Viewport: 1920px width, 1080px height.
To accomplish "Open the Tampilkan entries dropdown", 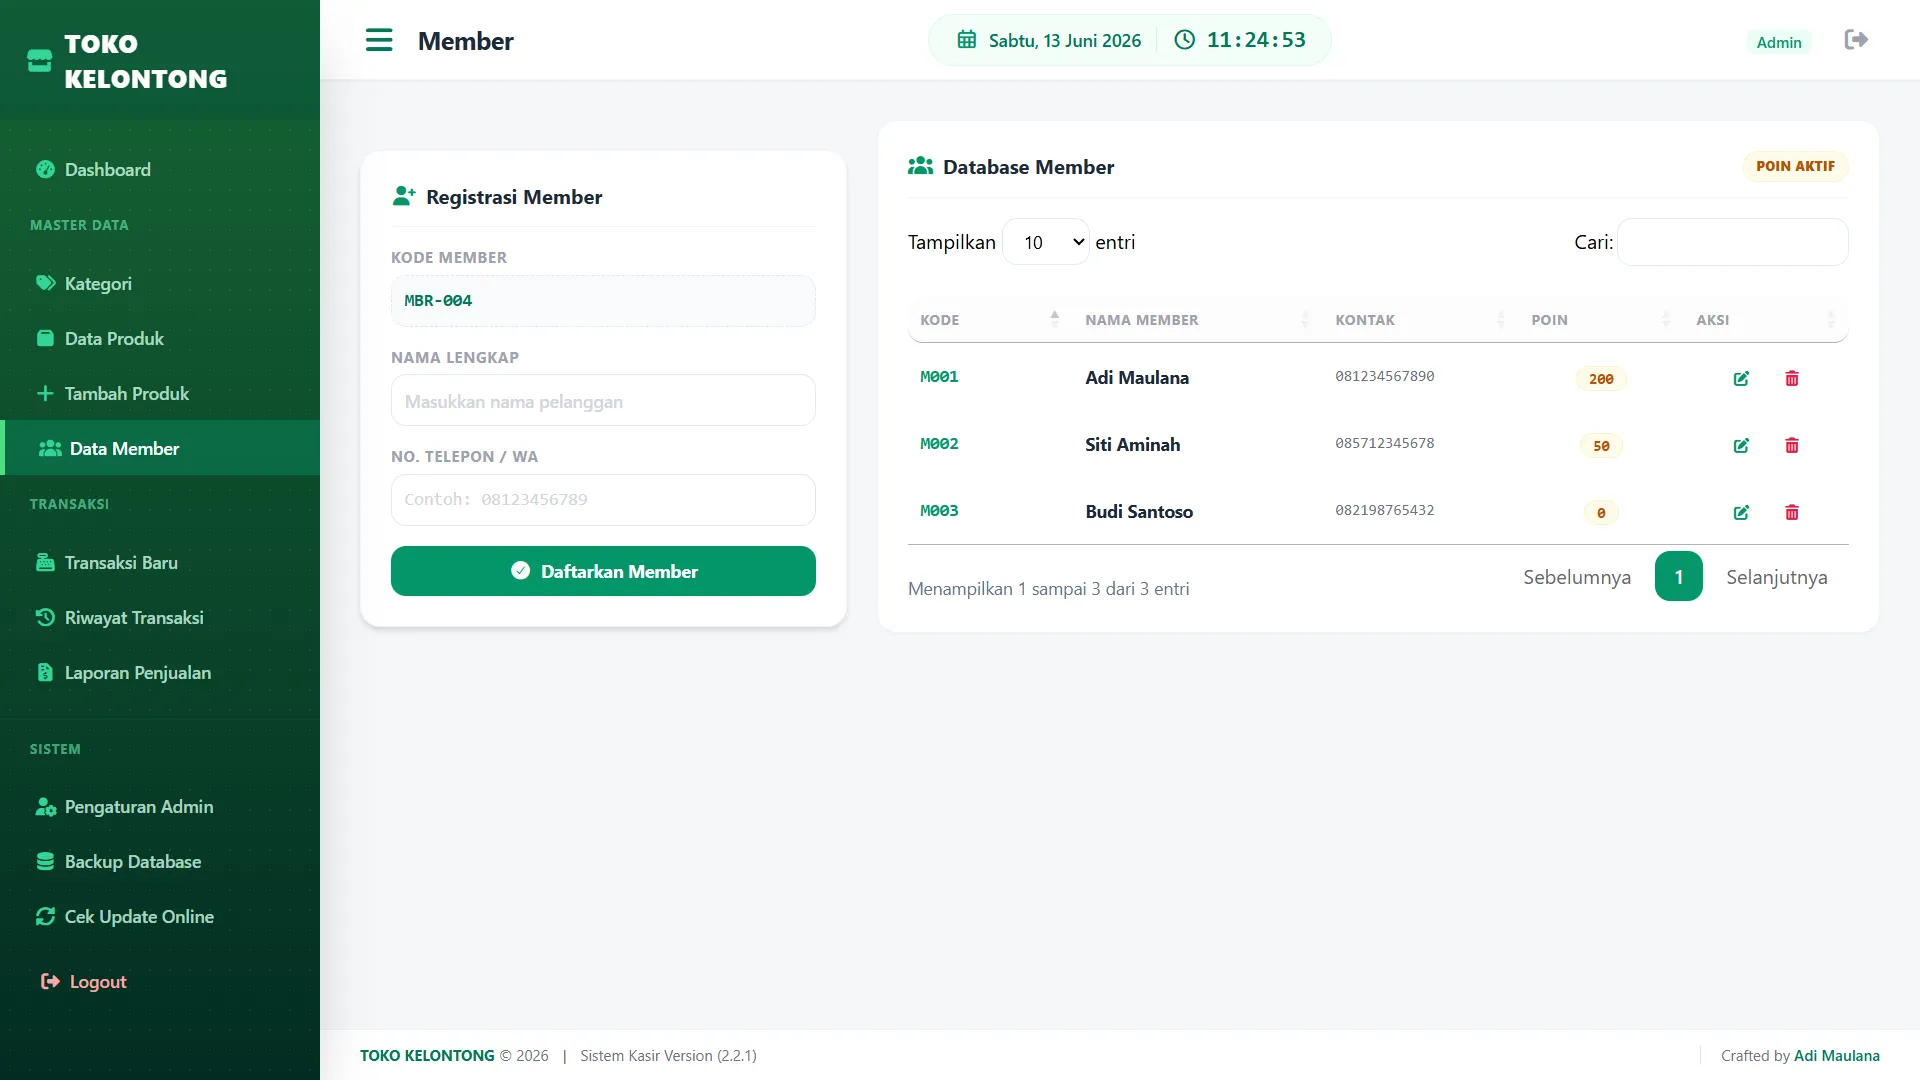I will point(1045,242).
